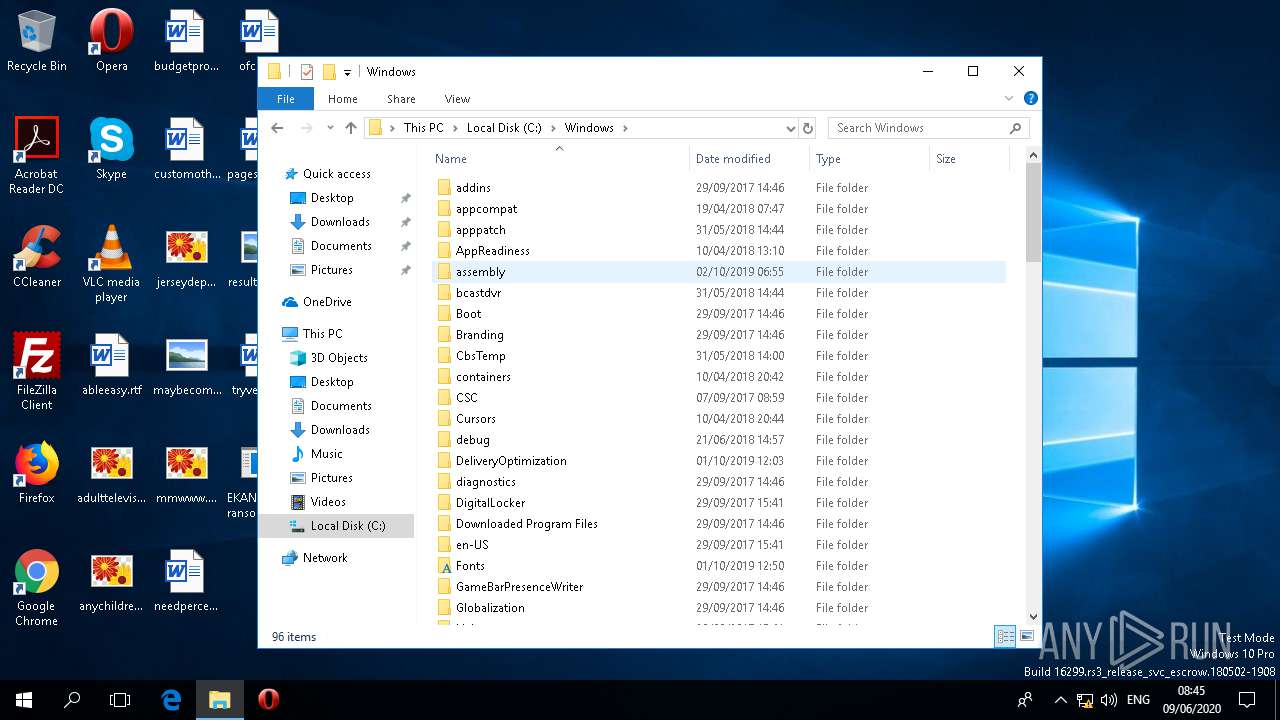Viewport: 1280px width, 720px height.
Task: Go up one level with the Up arrow
Action: tap(351, 128)
